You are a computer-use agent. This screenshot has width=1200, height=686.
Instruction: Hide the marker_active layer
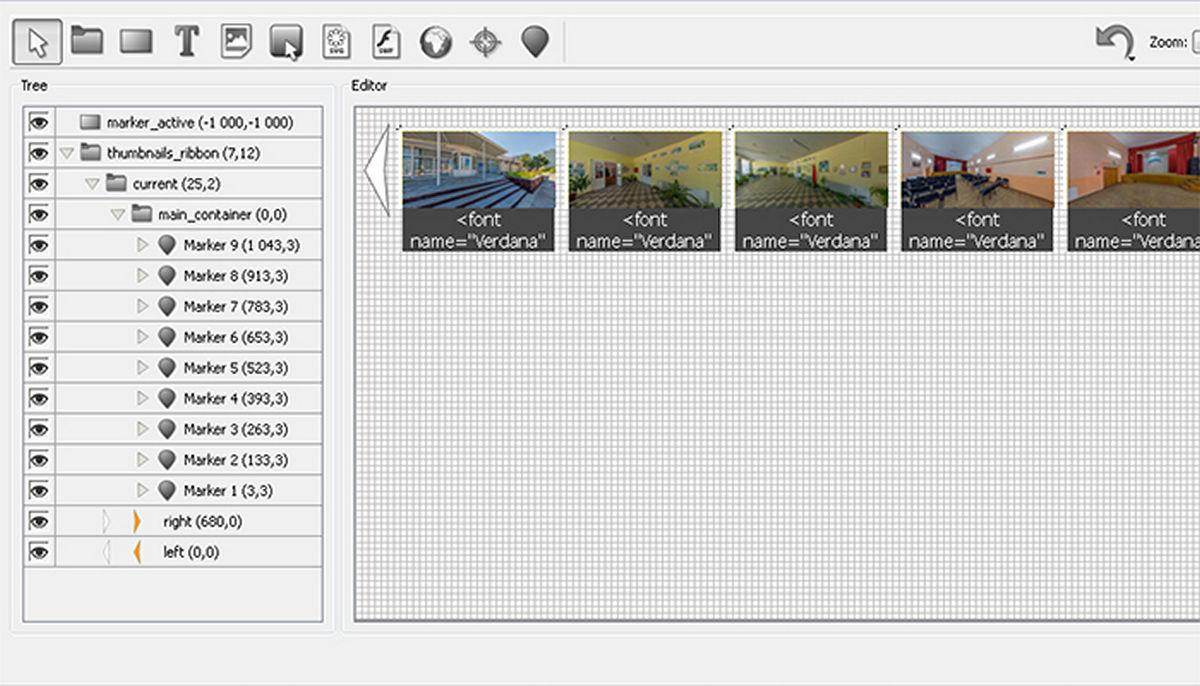(x=39, y=122)
